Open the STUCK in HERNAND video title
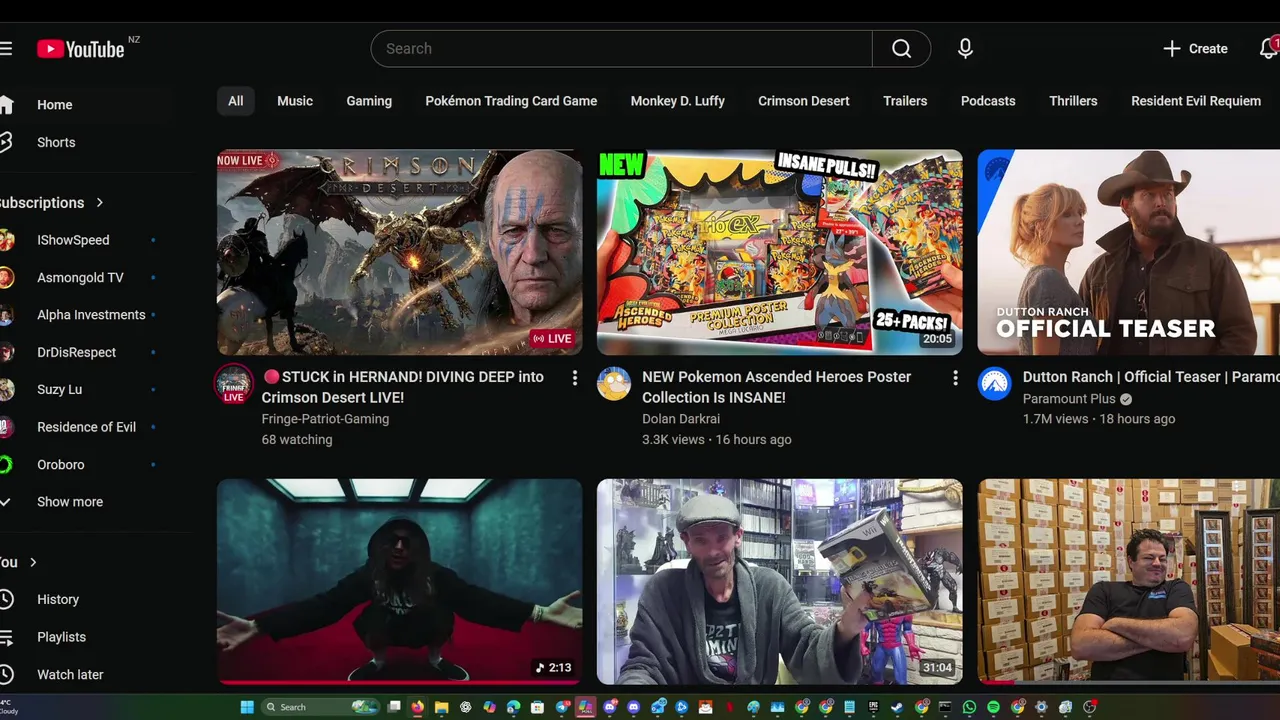This screenshot has width=1280, height=720. (403, 387)
